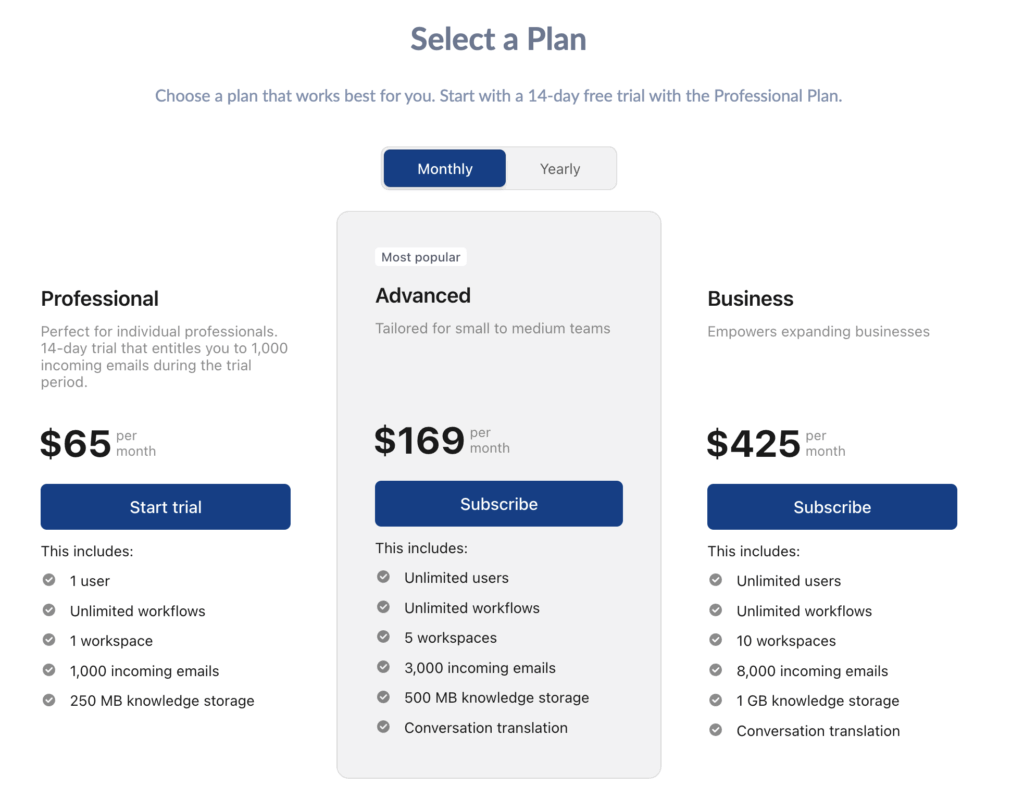This screenshot has width=1024, height=799.
Task: Click checkmark beside Advanced Conversation translation
Action: pos(383,726)
